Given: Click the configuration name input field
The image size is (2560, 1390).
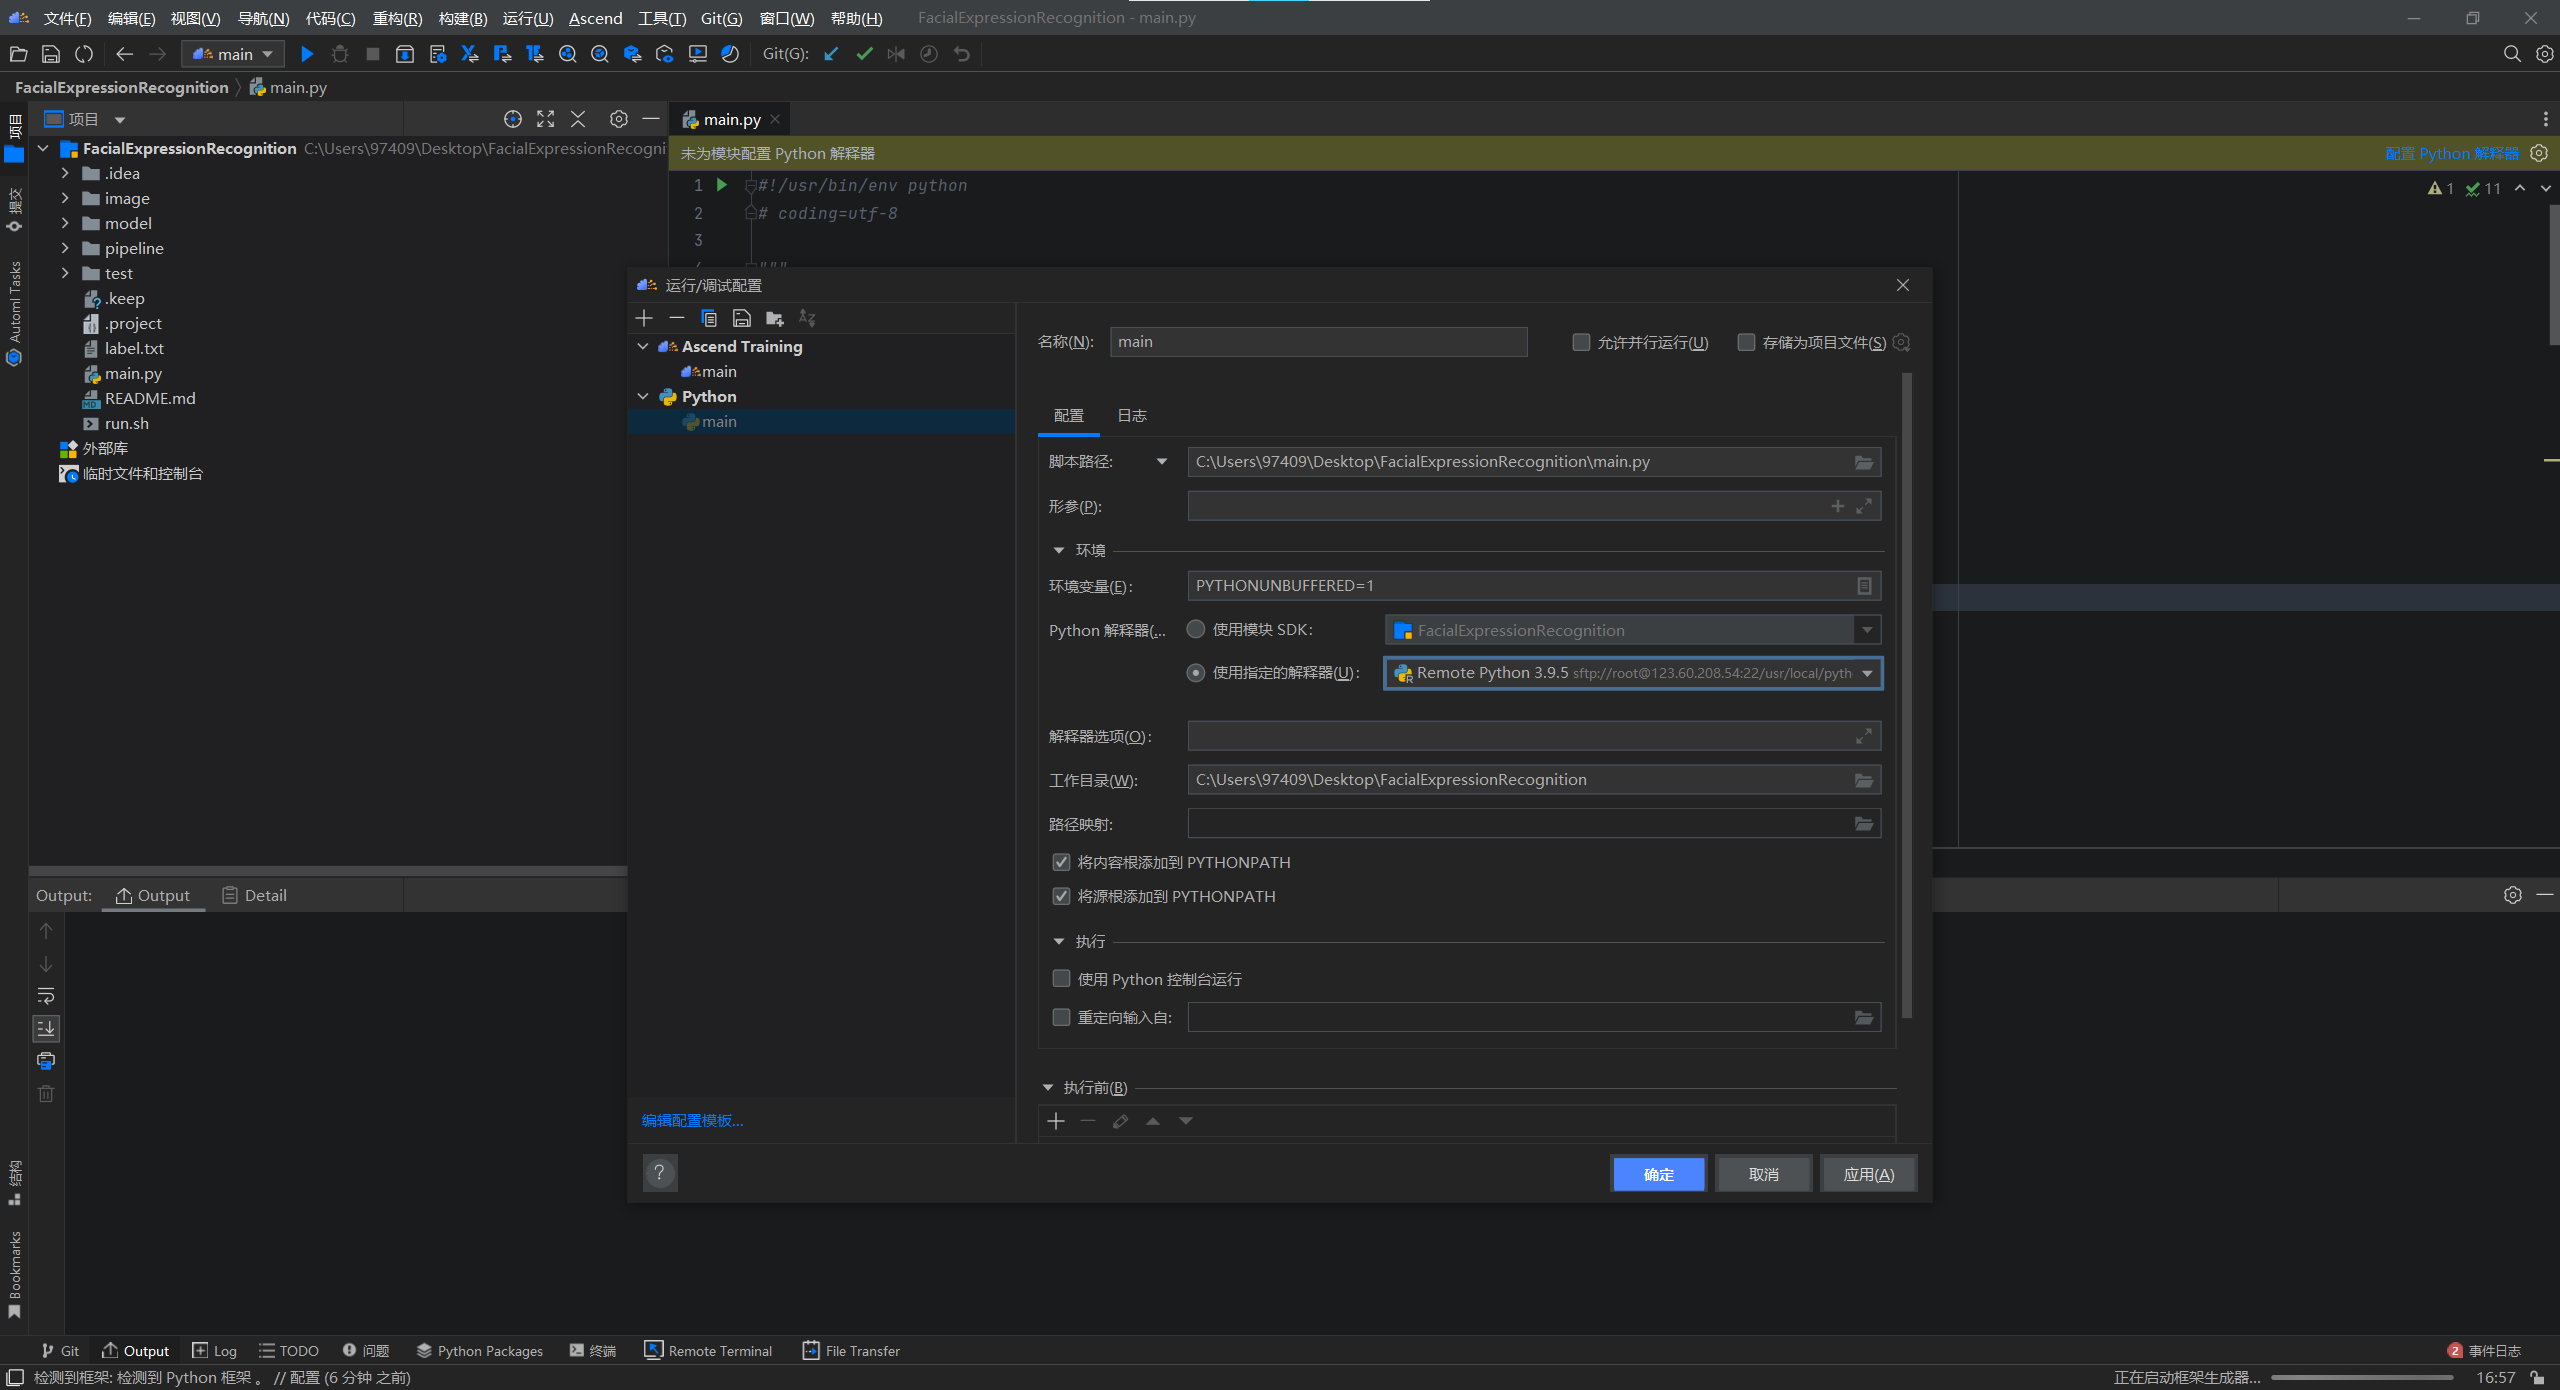Looking at the screenshot, I should tap(1318, 342).
